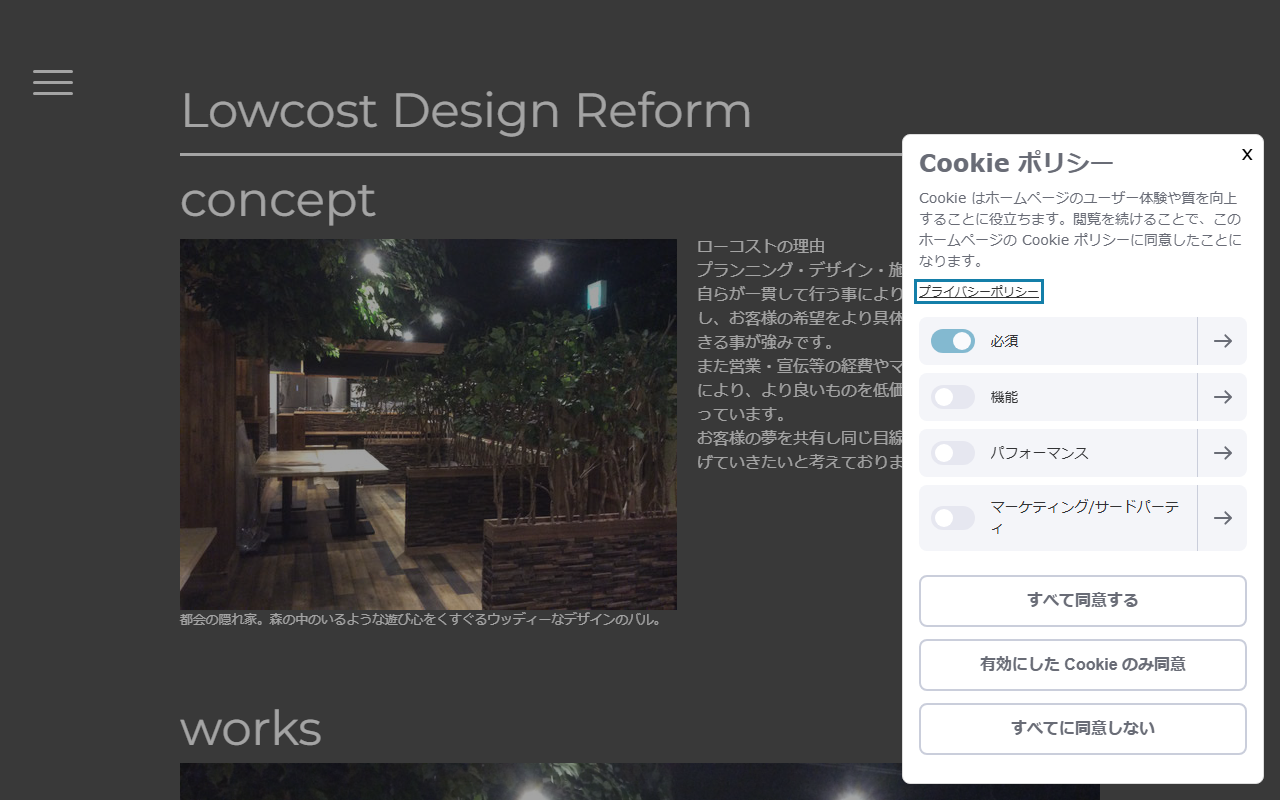The width and height of the screenshot is (1280, 800).
Task: Enable the パフォーマンス cookie switch
Action: click(x=953, y=453)
